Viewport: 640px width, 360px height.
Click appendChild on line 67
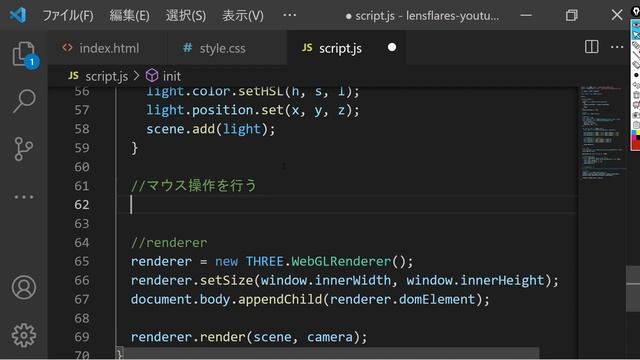[280, 300]
